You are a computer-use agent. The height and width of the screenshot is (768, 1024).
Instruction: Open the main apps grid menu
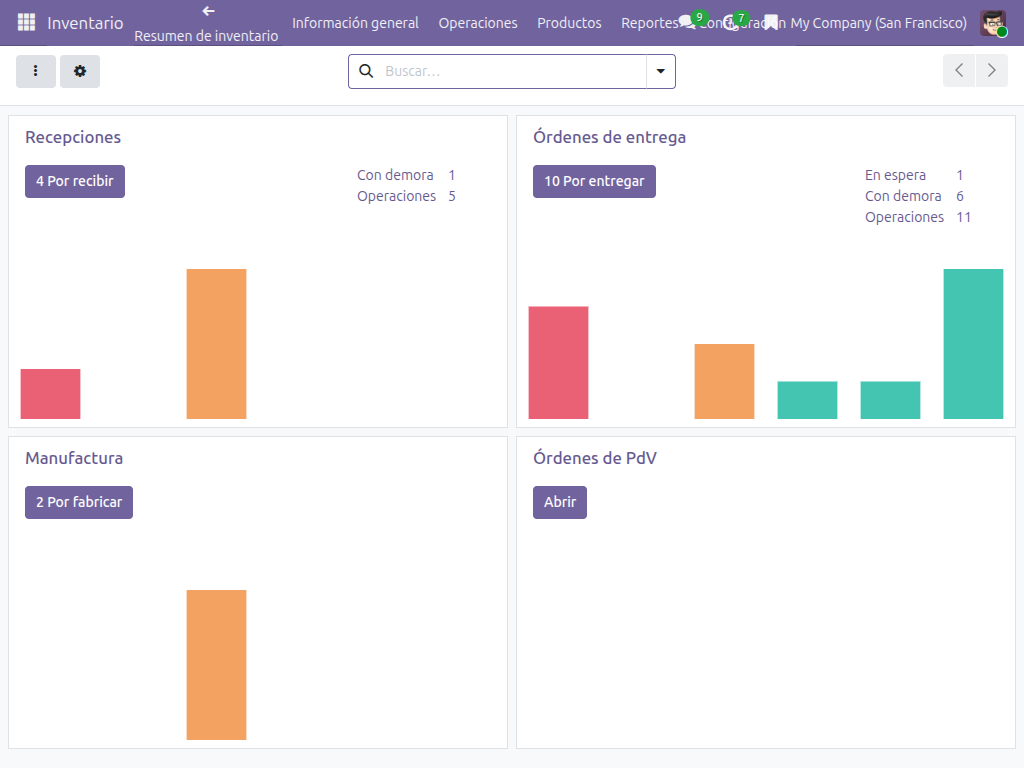(26, 22)
